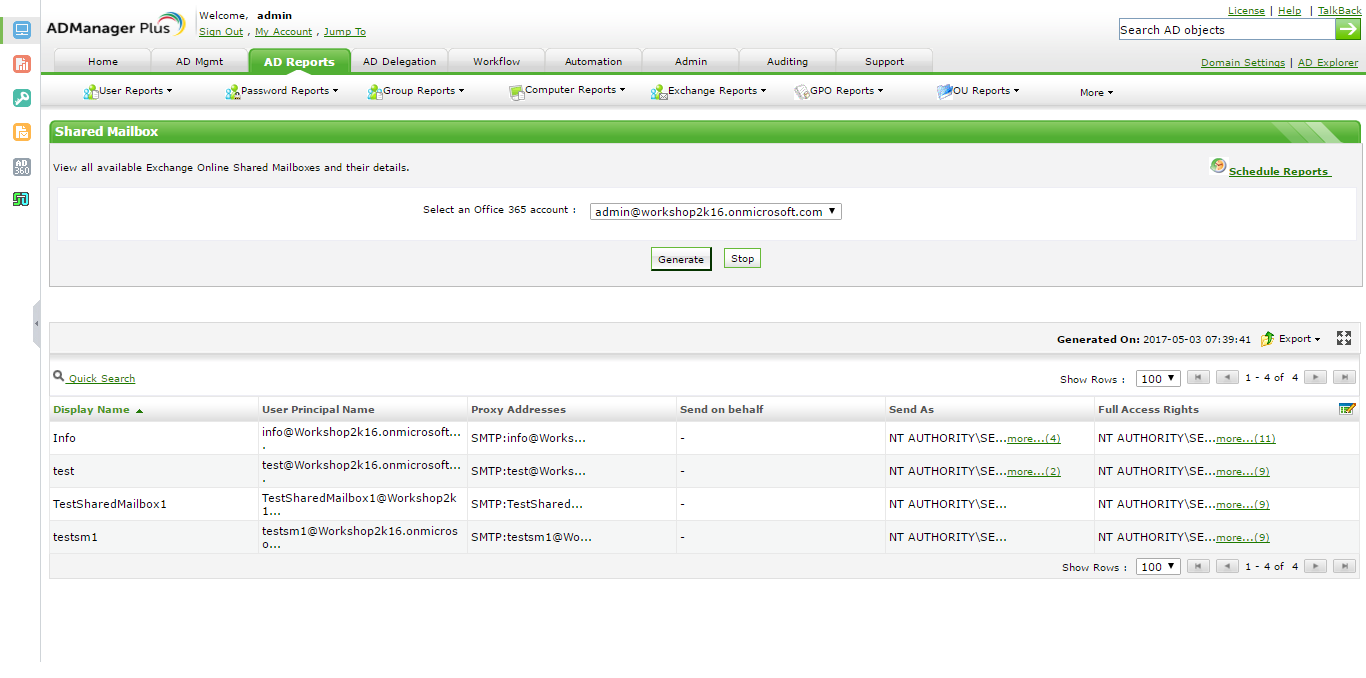Open the add/remove columns icon
The width and height of the screenshot is (1366, 678).
tap(1347, 408)
